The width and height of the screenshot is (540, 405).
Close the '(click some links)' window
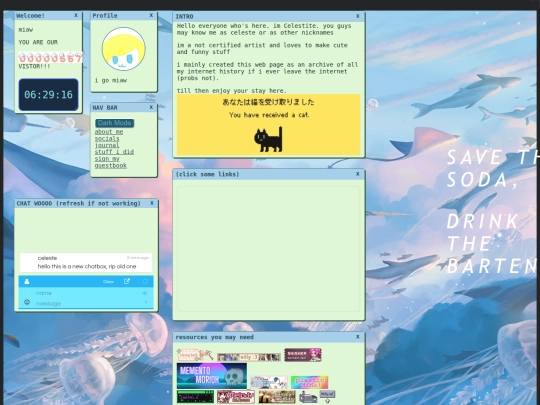pyautogui.click(x=357, y=174)
